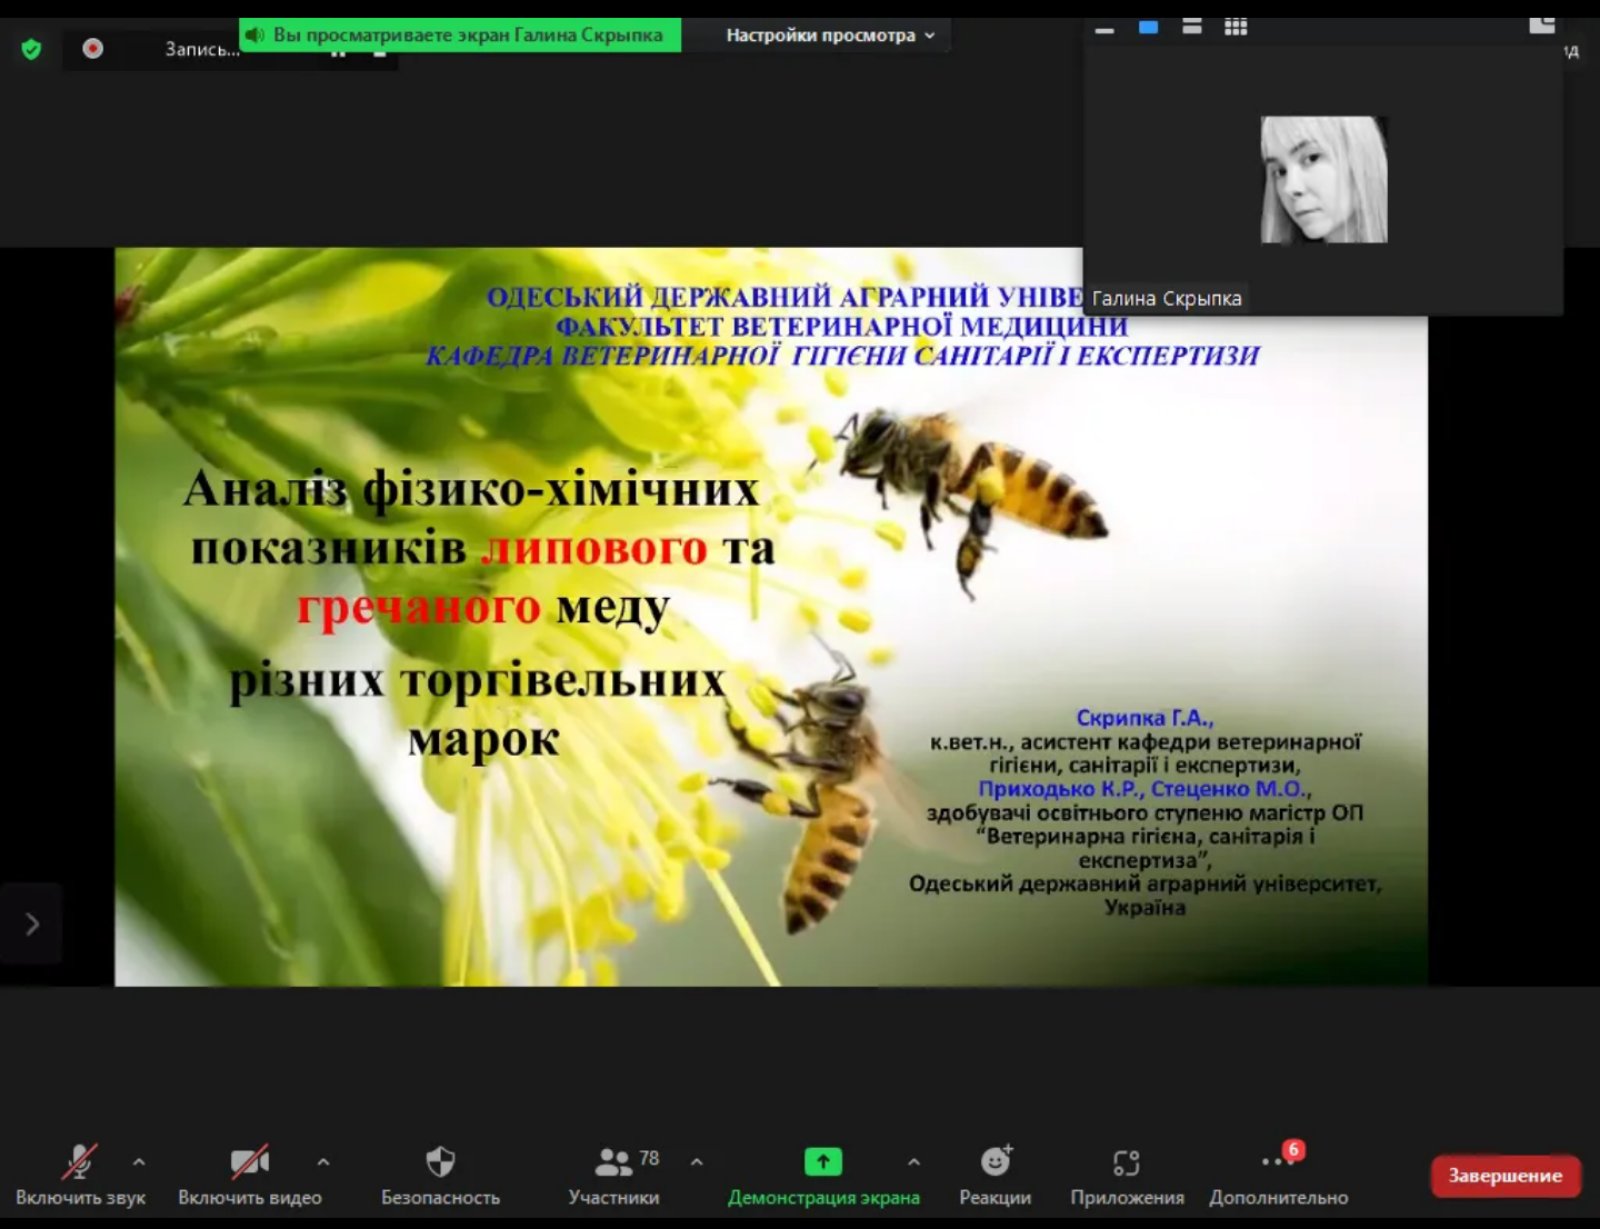Image resolution: width=1600 pixels, height=1229 pixels.
Task: Click the author name Скрипка Г.А. on slide
Action: [x=1144, y=718]
